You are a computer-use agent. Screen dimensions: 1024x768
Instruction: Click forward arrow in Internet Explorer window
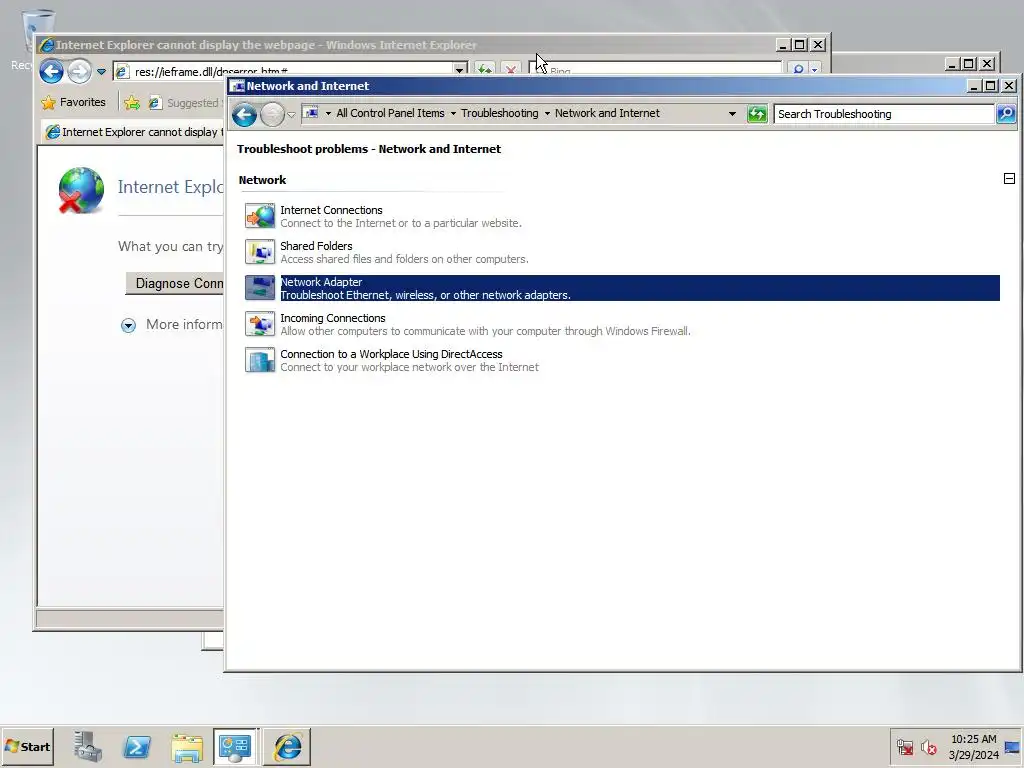pyautogui.click(x=80, y=71)
